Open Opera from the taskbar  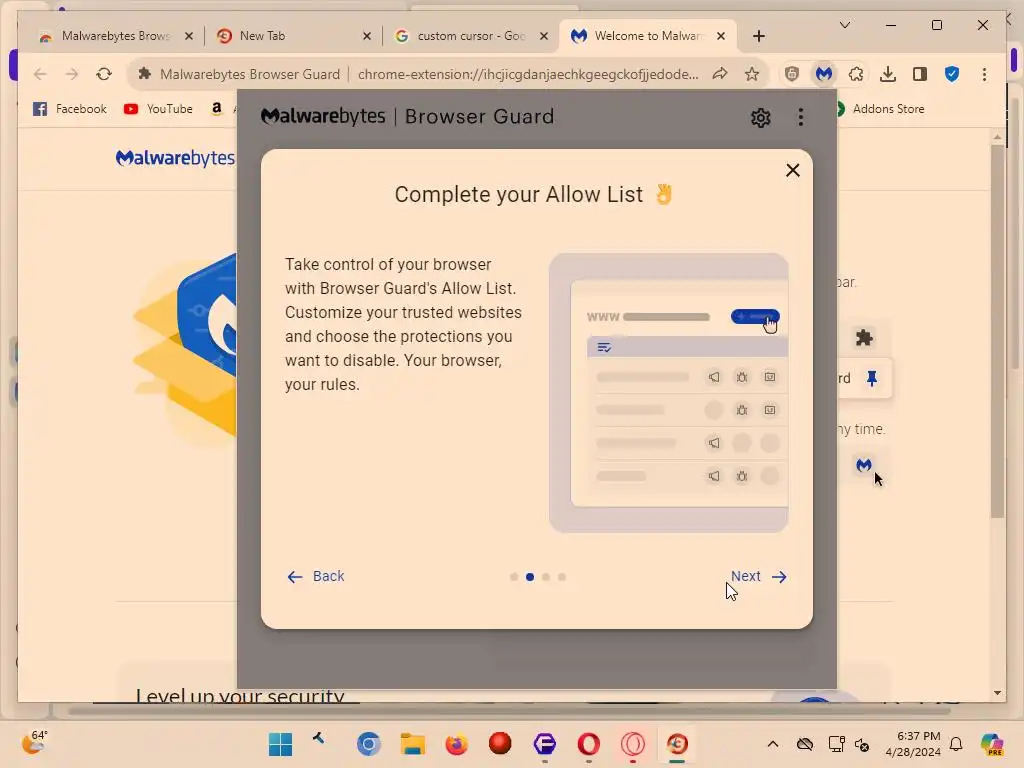588,744
